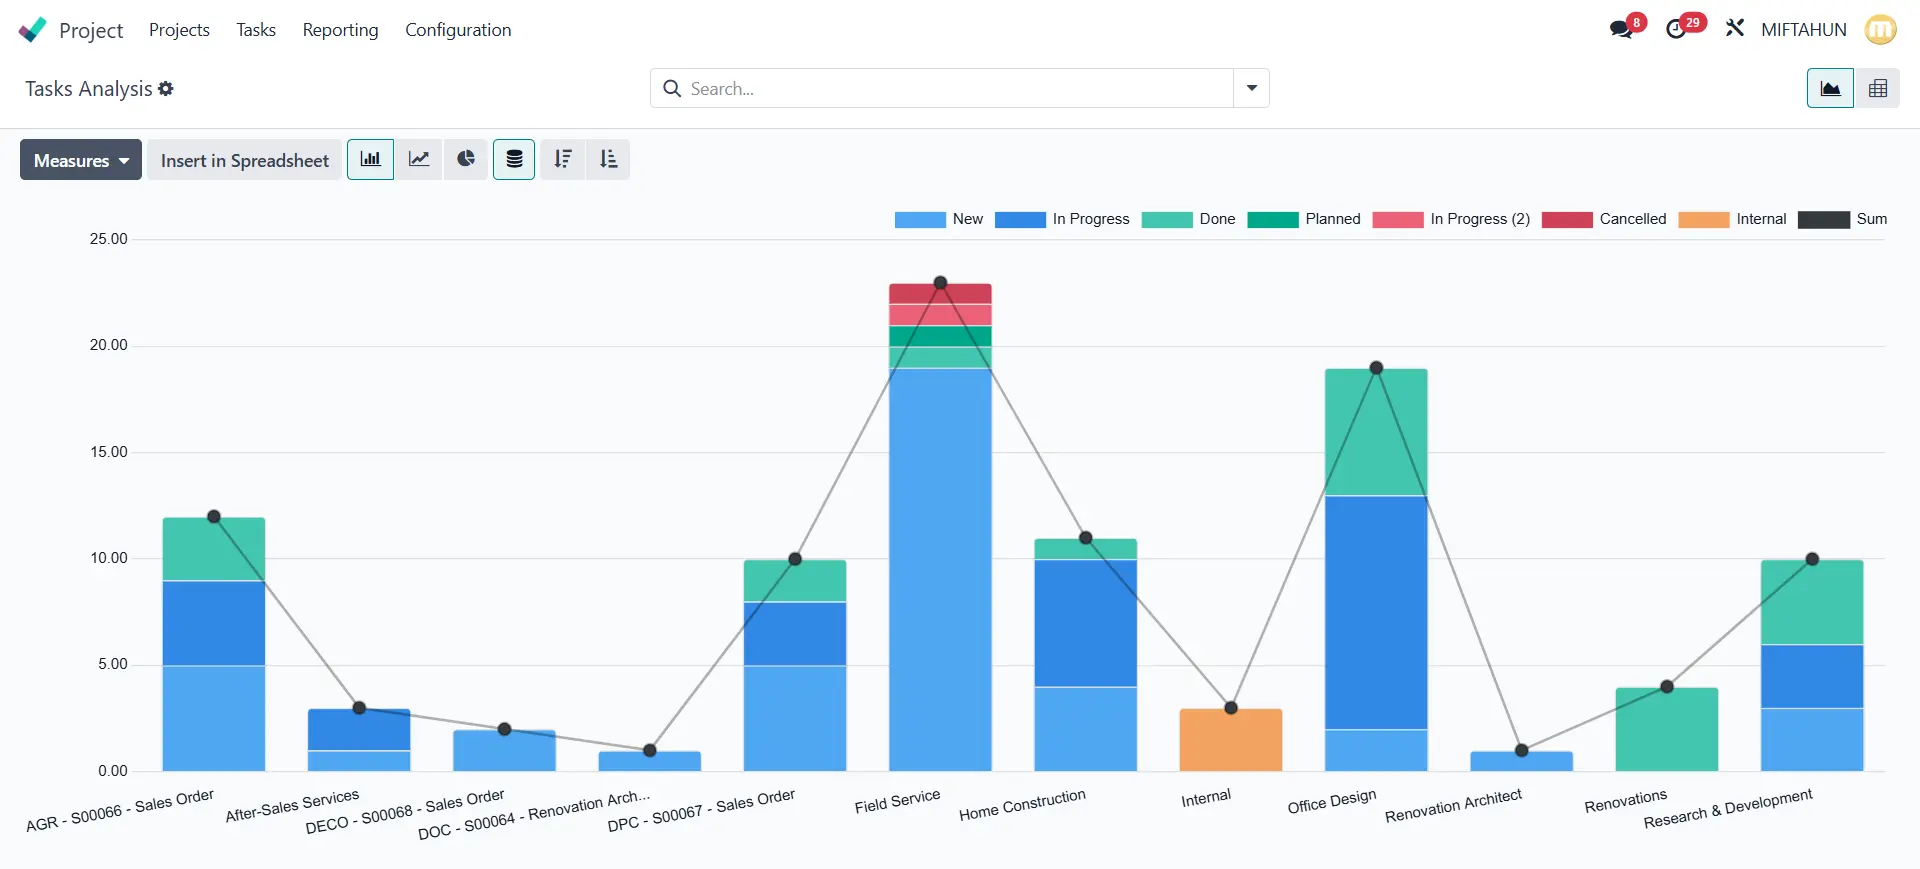Open the Projects menu
The width and height of the screenshot is (1920, 869).
coord(179,30)
